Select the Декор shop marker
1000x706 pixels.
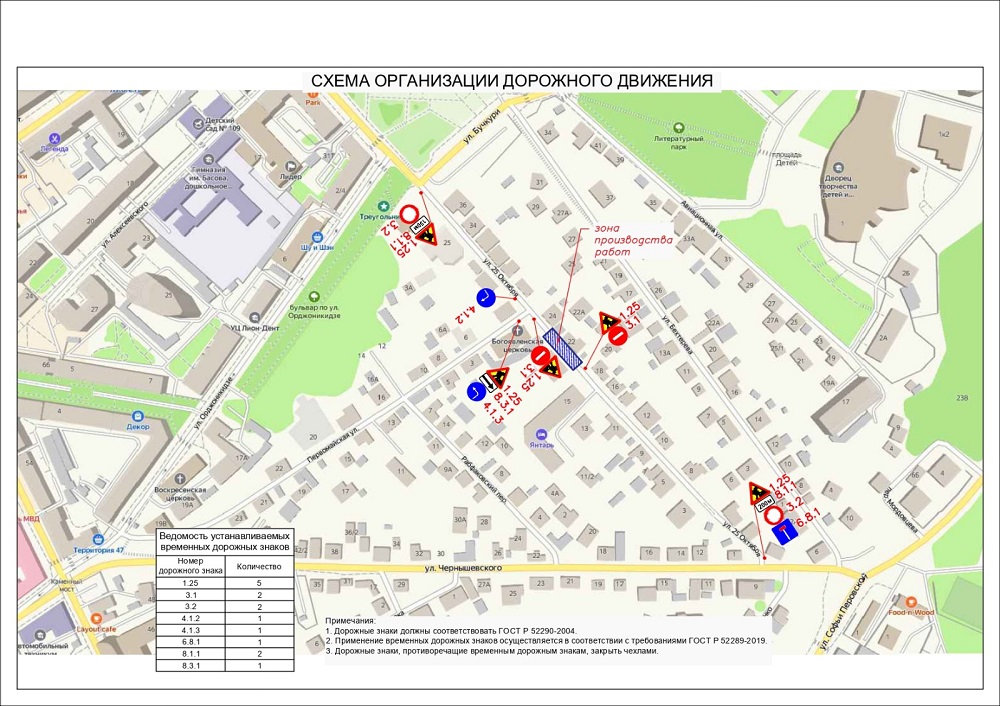pos(135,412)
